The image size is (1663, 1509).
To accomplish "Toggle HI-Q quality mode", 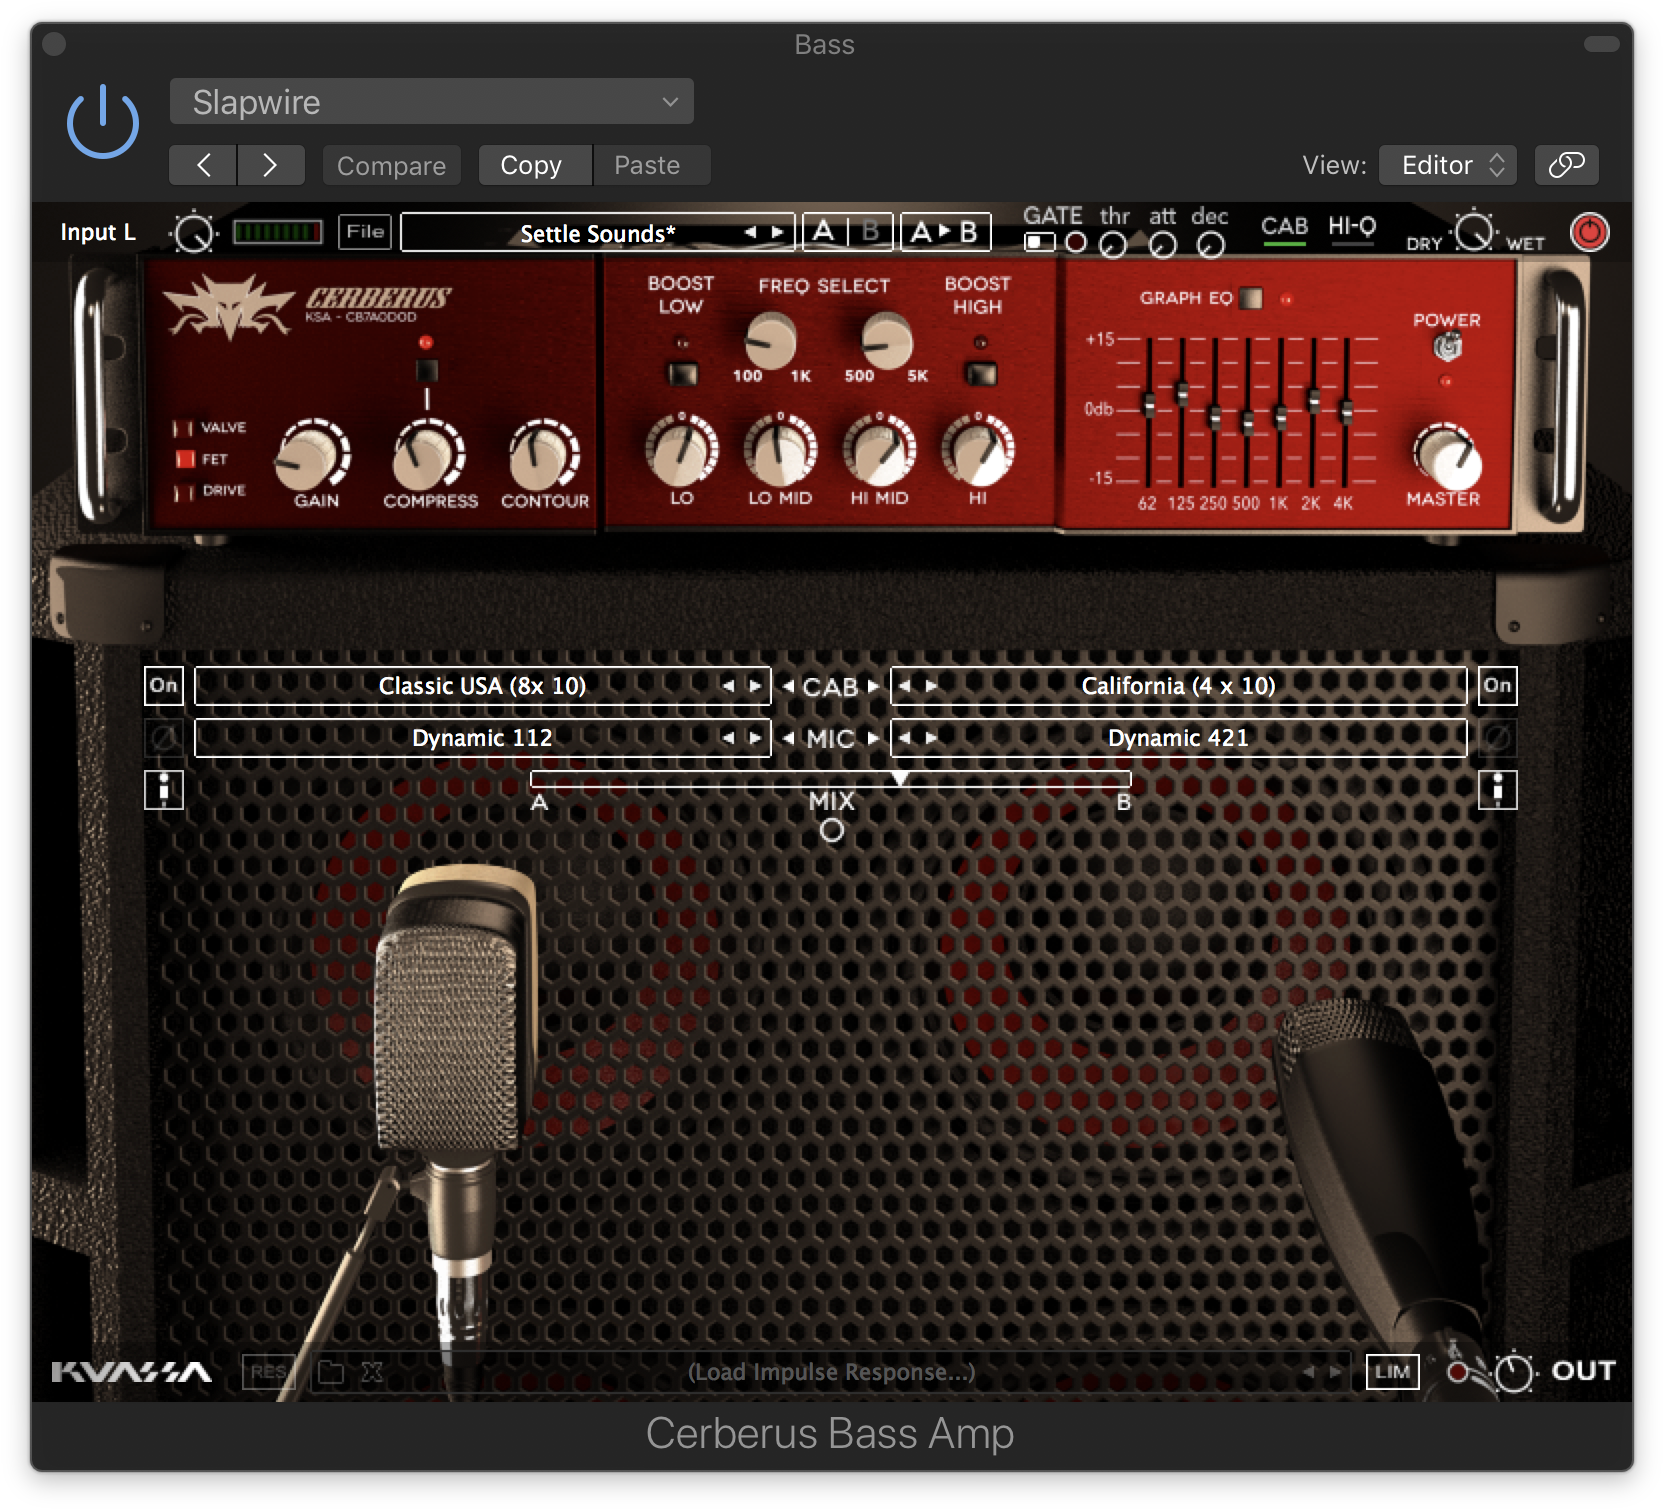I will coord(1352,230).
